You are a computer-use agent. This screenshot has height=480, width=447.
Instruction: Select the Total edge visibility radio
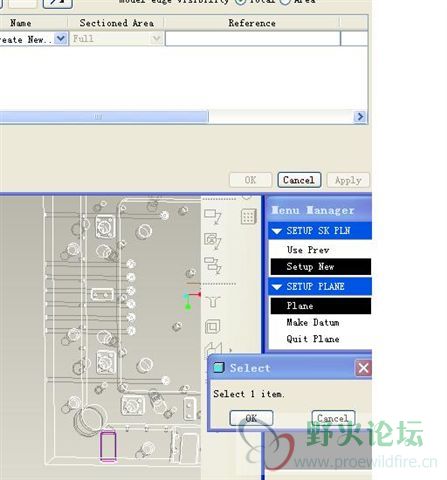pos(240,2)
